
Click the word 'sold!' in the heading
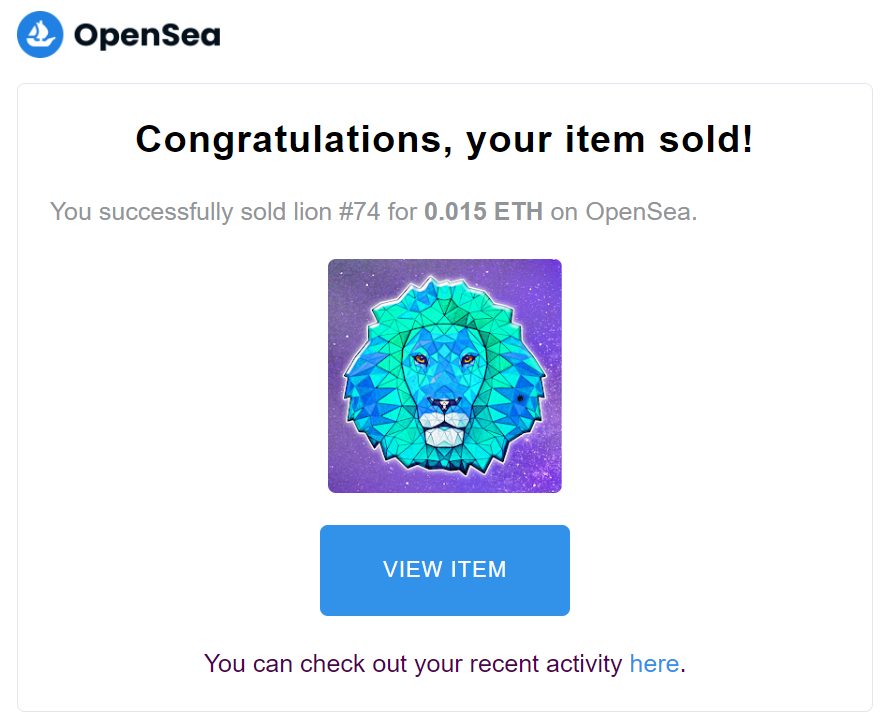706,139
